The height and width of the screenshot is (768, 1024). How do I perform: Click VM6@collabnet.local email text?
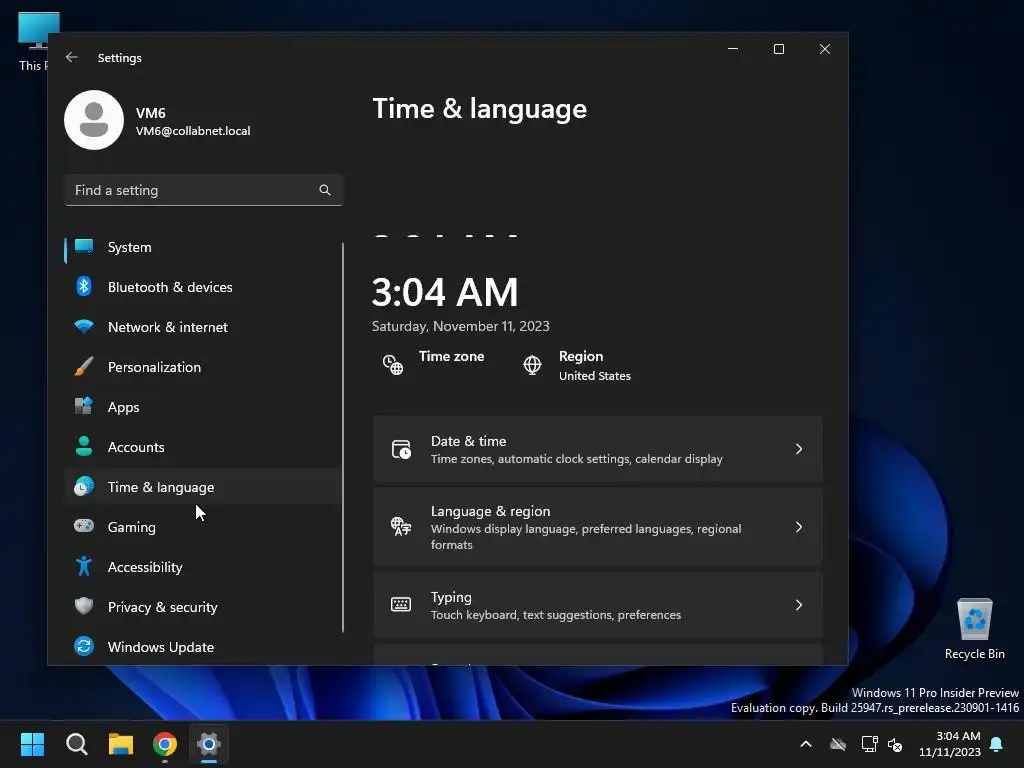[x=193, y=131]
